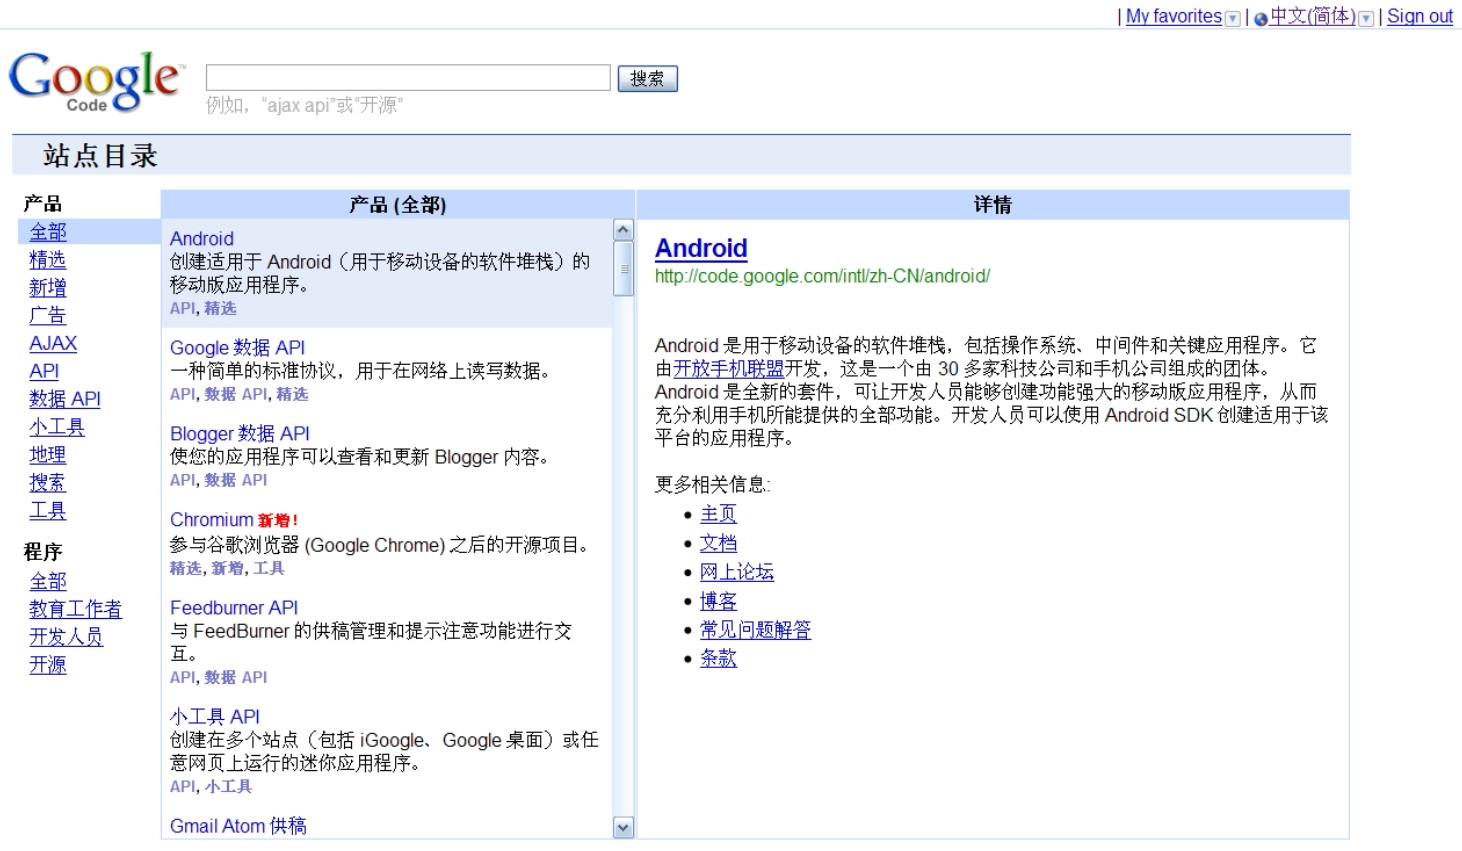Open the 网上论坛 link
The width and height of the screenshot is (1462, 851).
tap(737, 572)
